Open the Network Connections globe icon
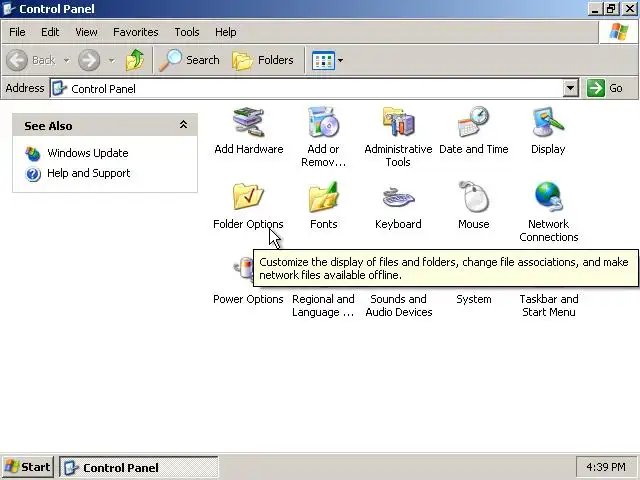This screenshot has width=640, height=480. click(x=549, y=197)
